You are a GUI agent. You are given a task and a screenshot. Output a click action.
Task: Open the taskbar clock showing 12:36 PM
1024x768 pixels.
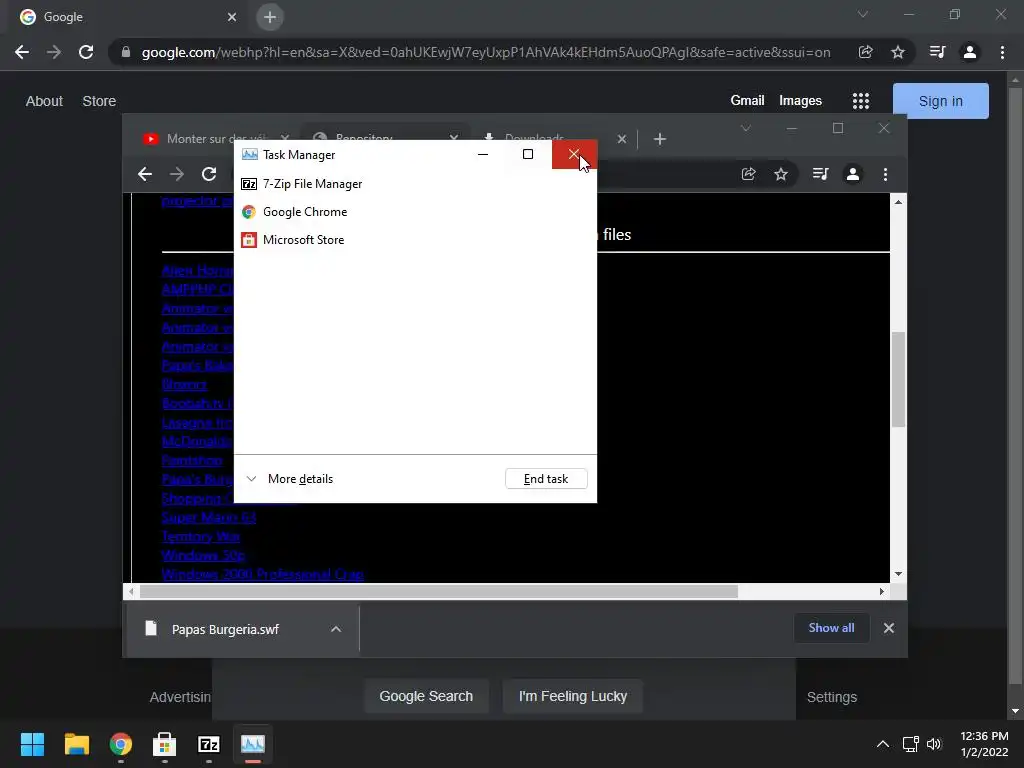coord(984,744)
